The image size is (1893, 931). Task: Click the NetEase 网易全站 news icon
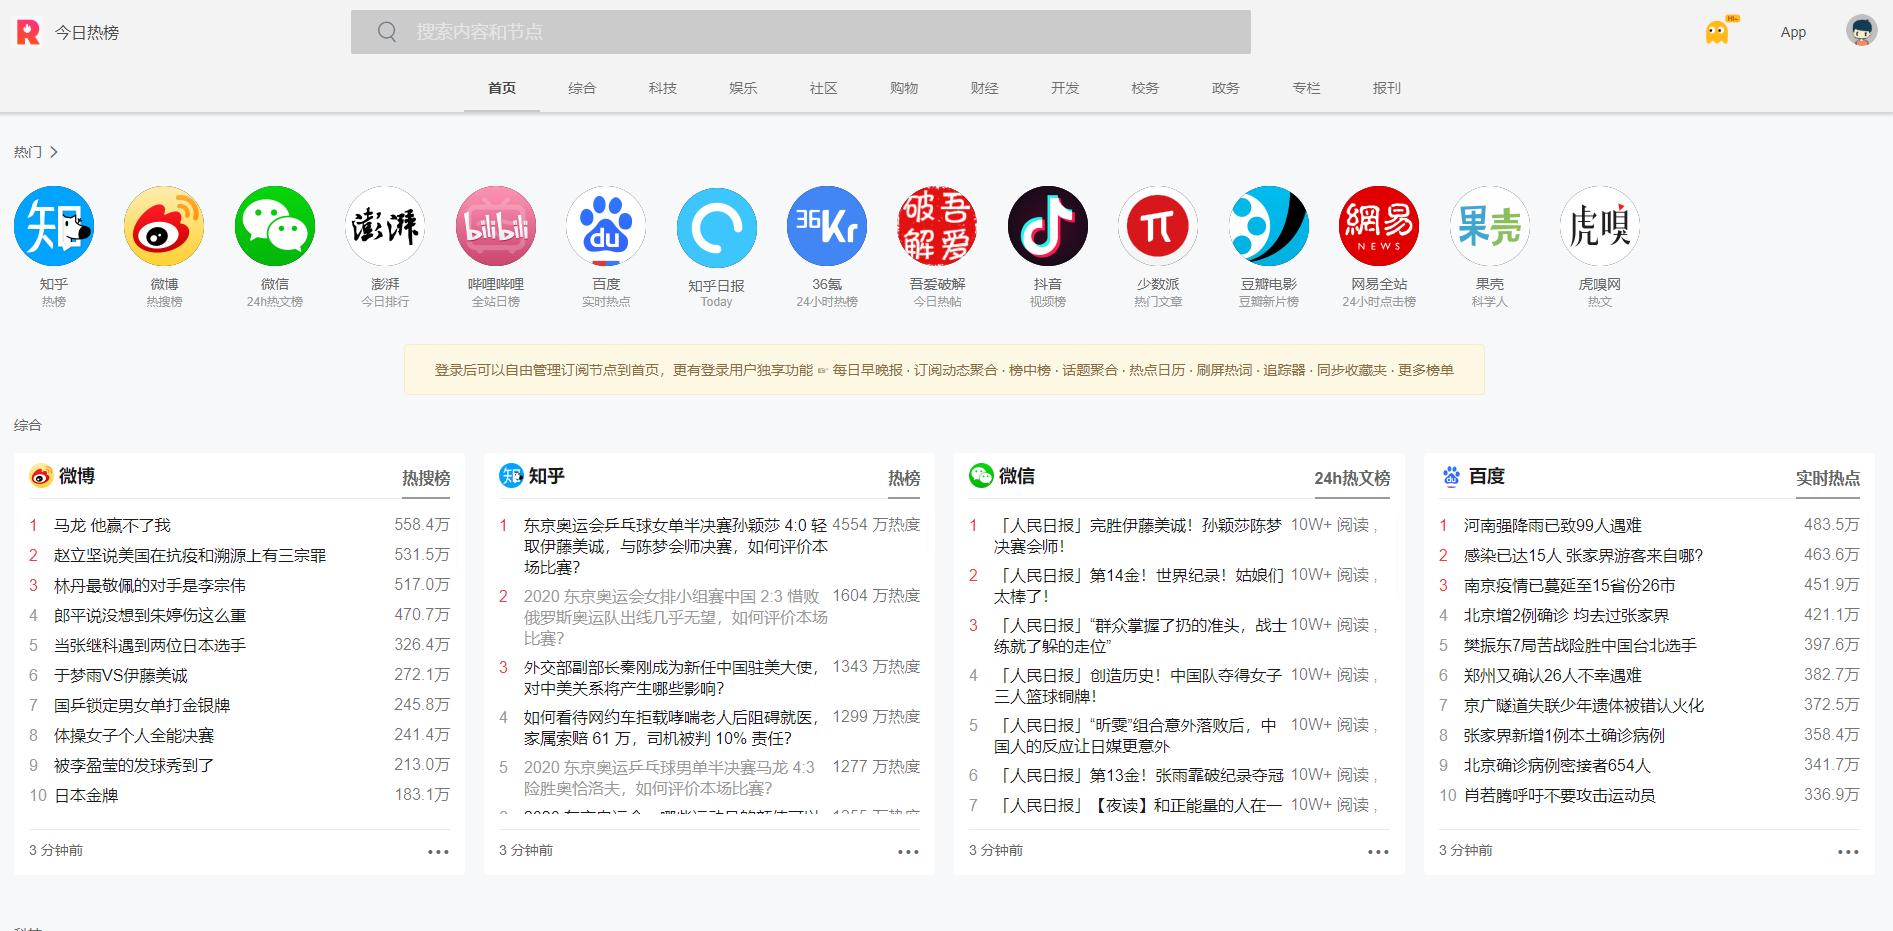[x=1379, y=226]
